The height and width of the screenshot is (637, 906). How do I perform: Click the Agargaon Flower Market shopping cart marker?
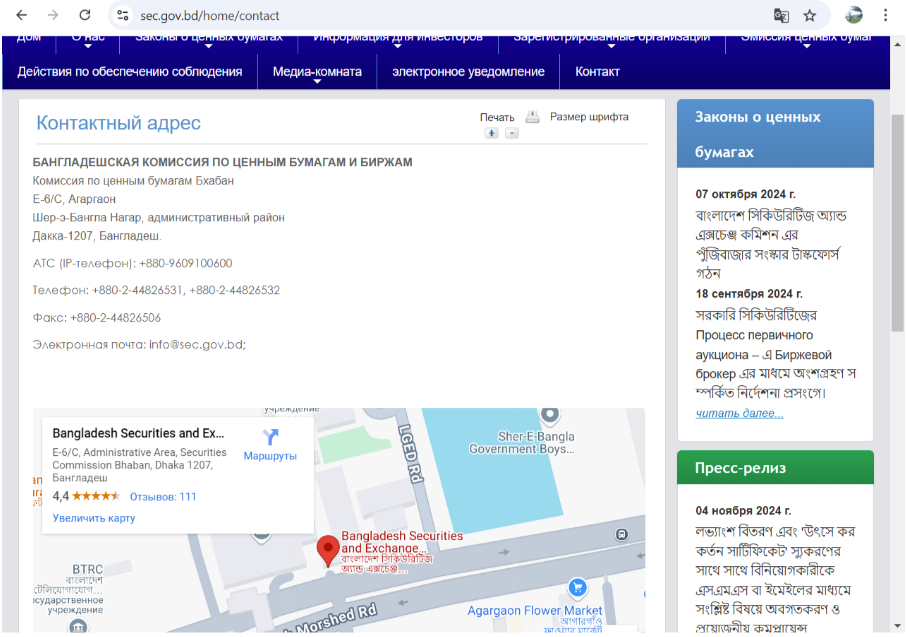coord(577,588)
